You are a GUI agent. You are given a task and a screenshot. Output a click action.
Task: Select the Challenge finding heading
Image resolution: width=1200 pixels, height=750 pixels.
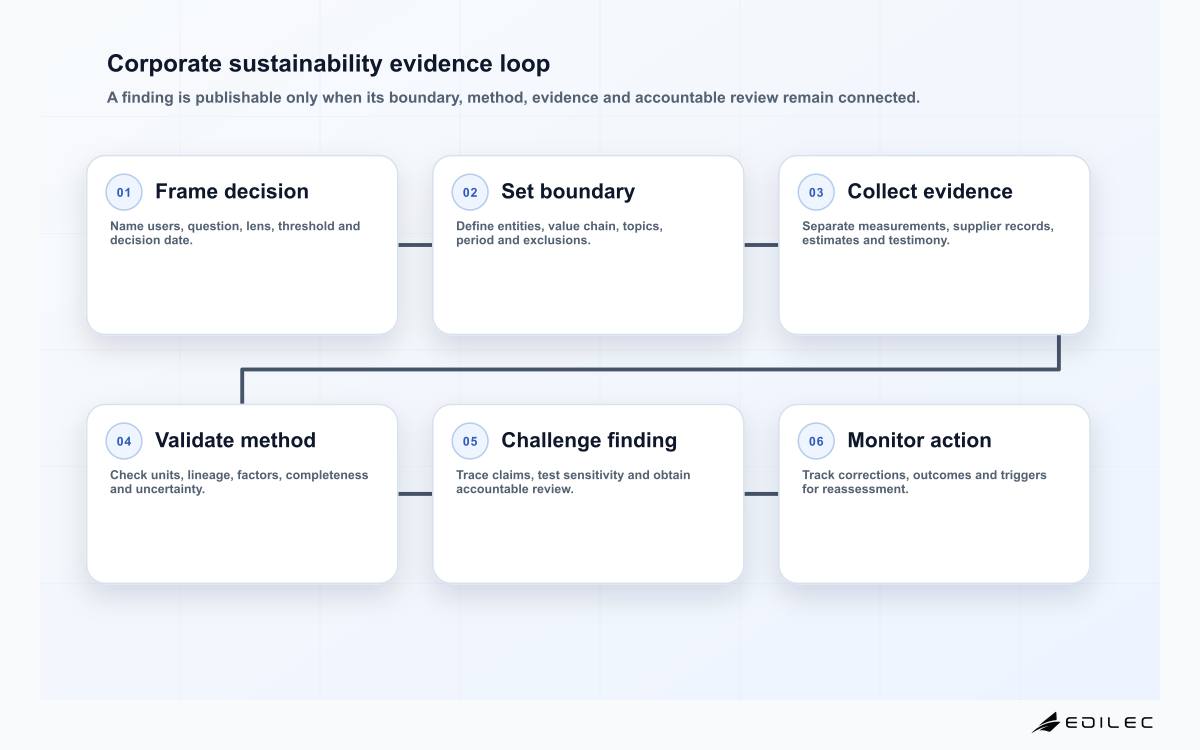pos(589,440)
